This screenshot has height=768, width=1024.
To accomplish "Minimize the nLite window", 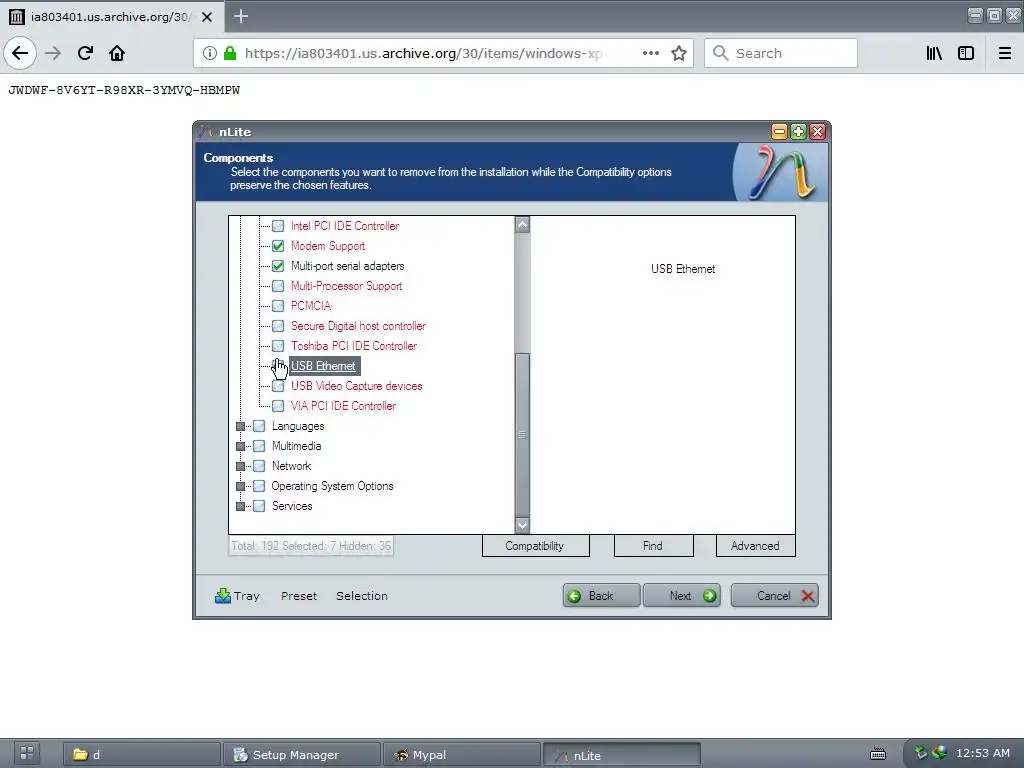I will coord(779,132).
